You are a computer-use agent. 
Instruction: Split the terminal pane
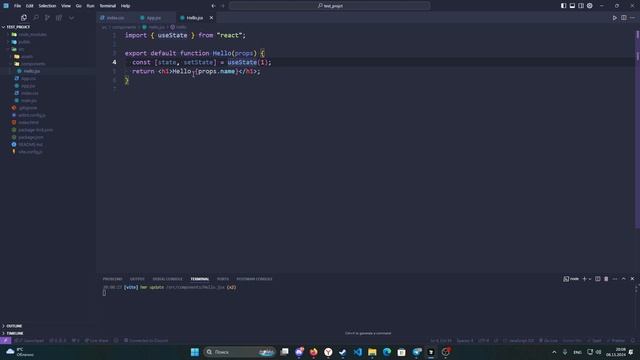598,279
